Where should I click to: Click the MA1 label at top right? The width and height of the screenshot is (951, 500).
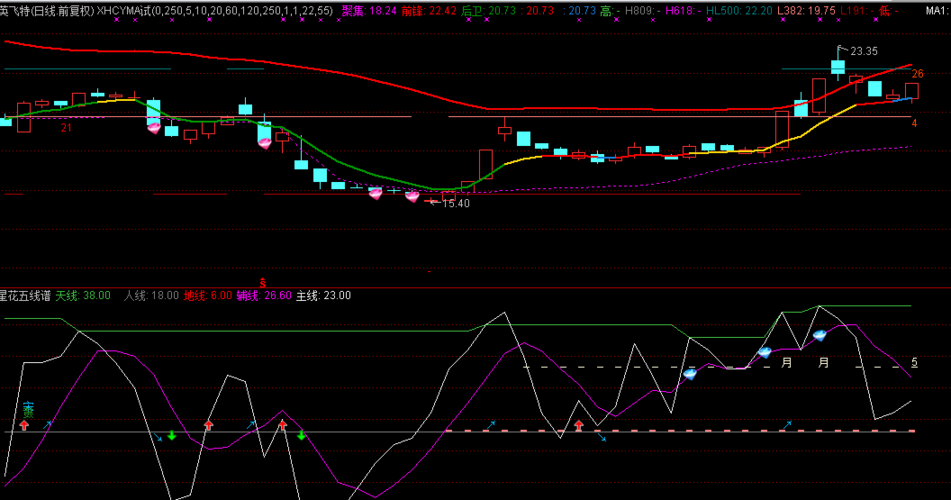coord(935,11)
